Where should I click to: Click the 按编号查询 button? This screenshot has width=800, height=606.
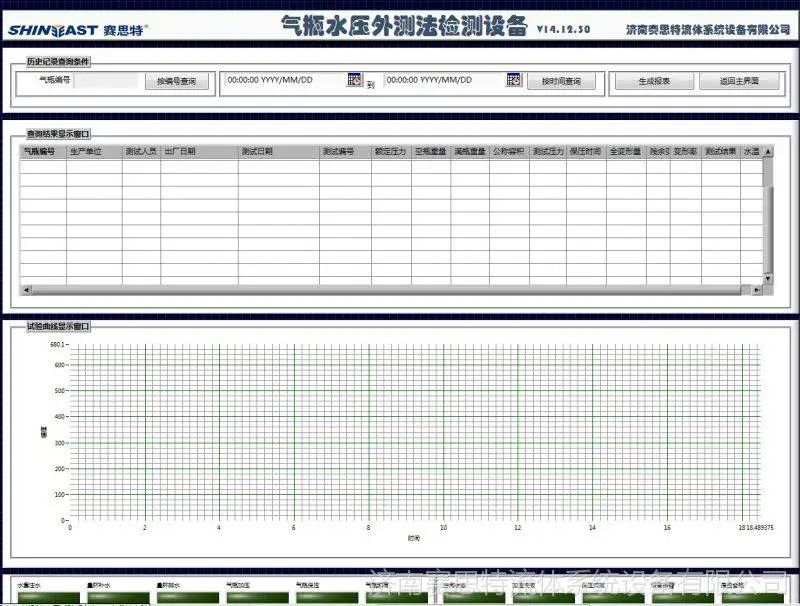pyautogui.click(x=177, y=81)
